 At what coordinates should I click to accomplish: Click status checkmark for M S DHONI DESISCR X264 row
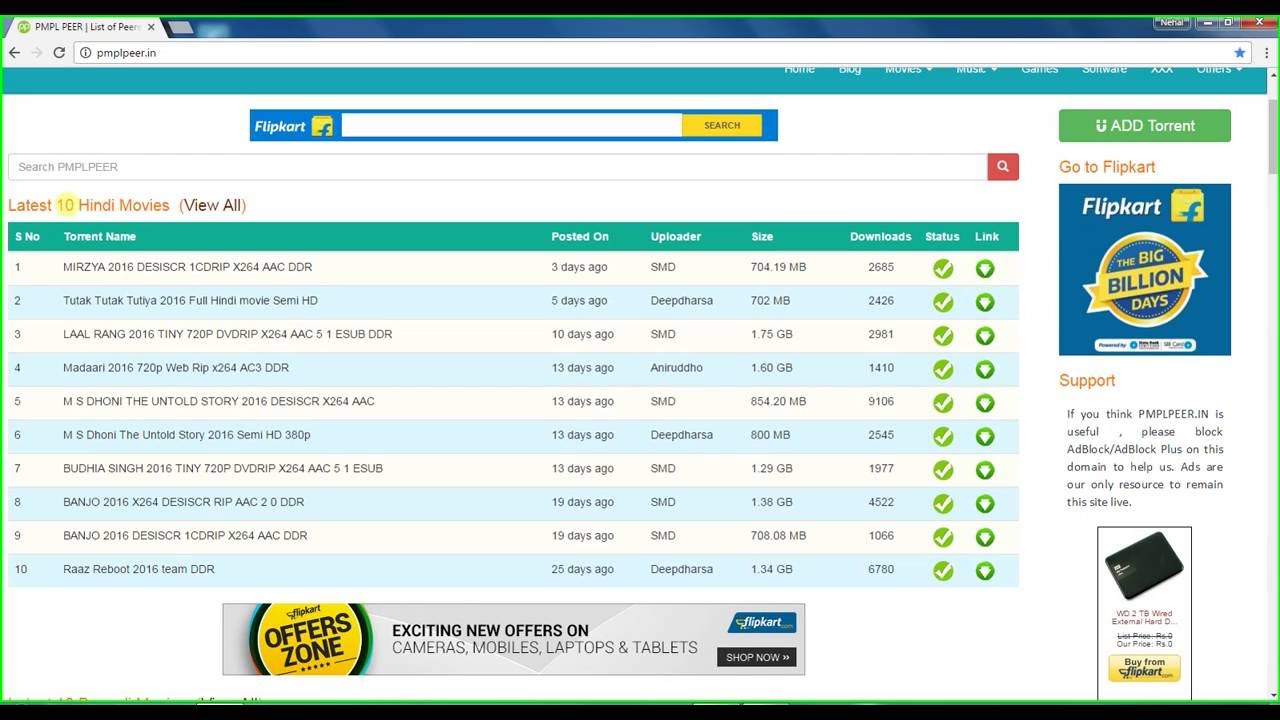[x=943, y=403]
